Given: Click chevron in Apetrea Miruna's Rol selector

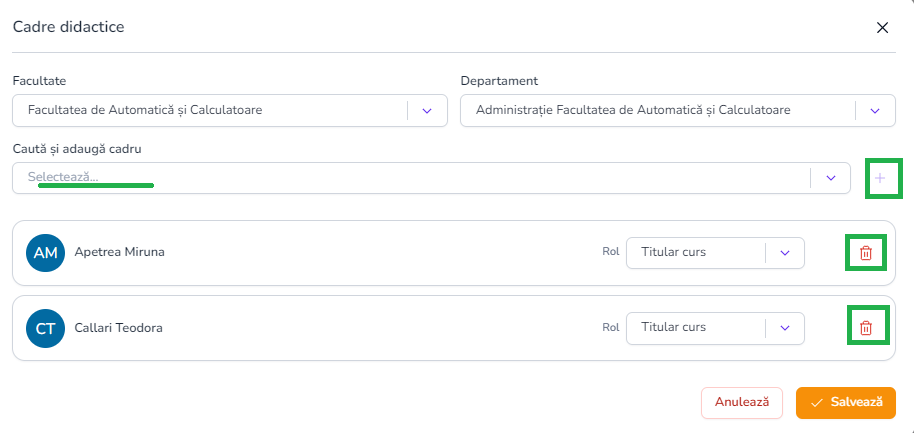Looking at the screenshot, I should (x=785, y=253).
